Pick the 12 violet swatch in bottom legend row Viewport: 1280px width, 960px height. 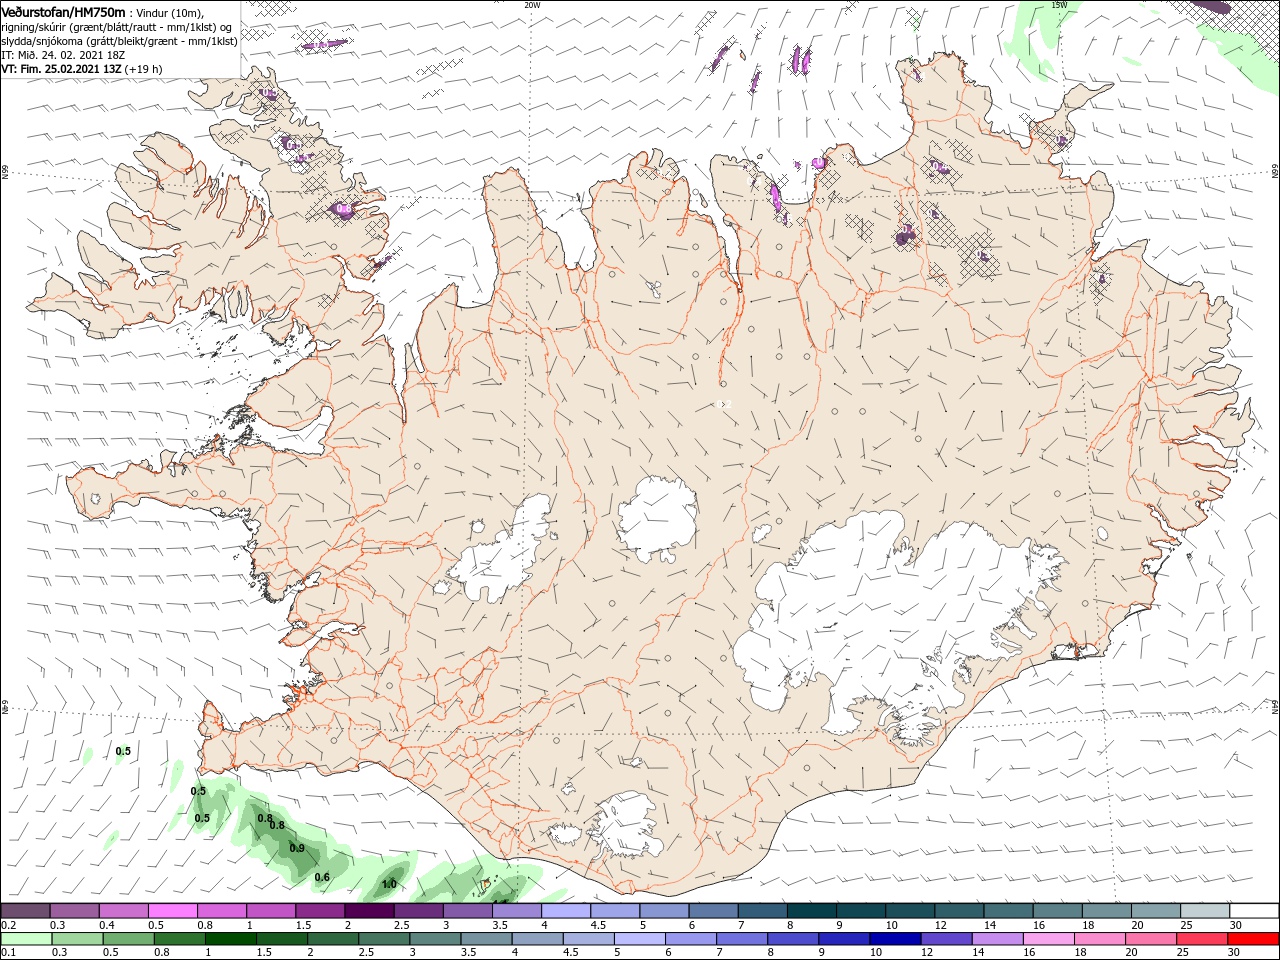(946, 939)
